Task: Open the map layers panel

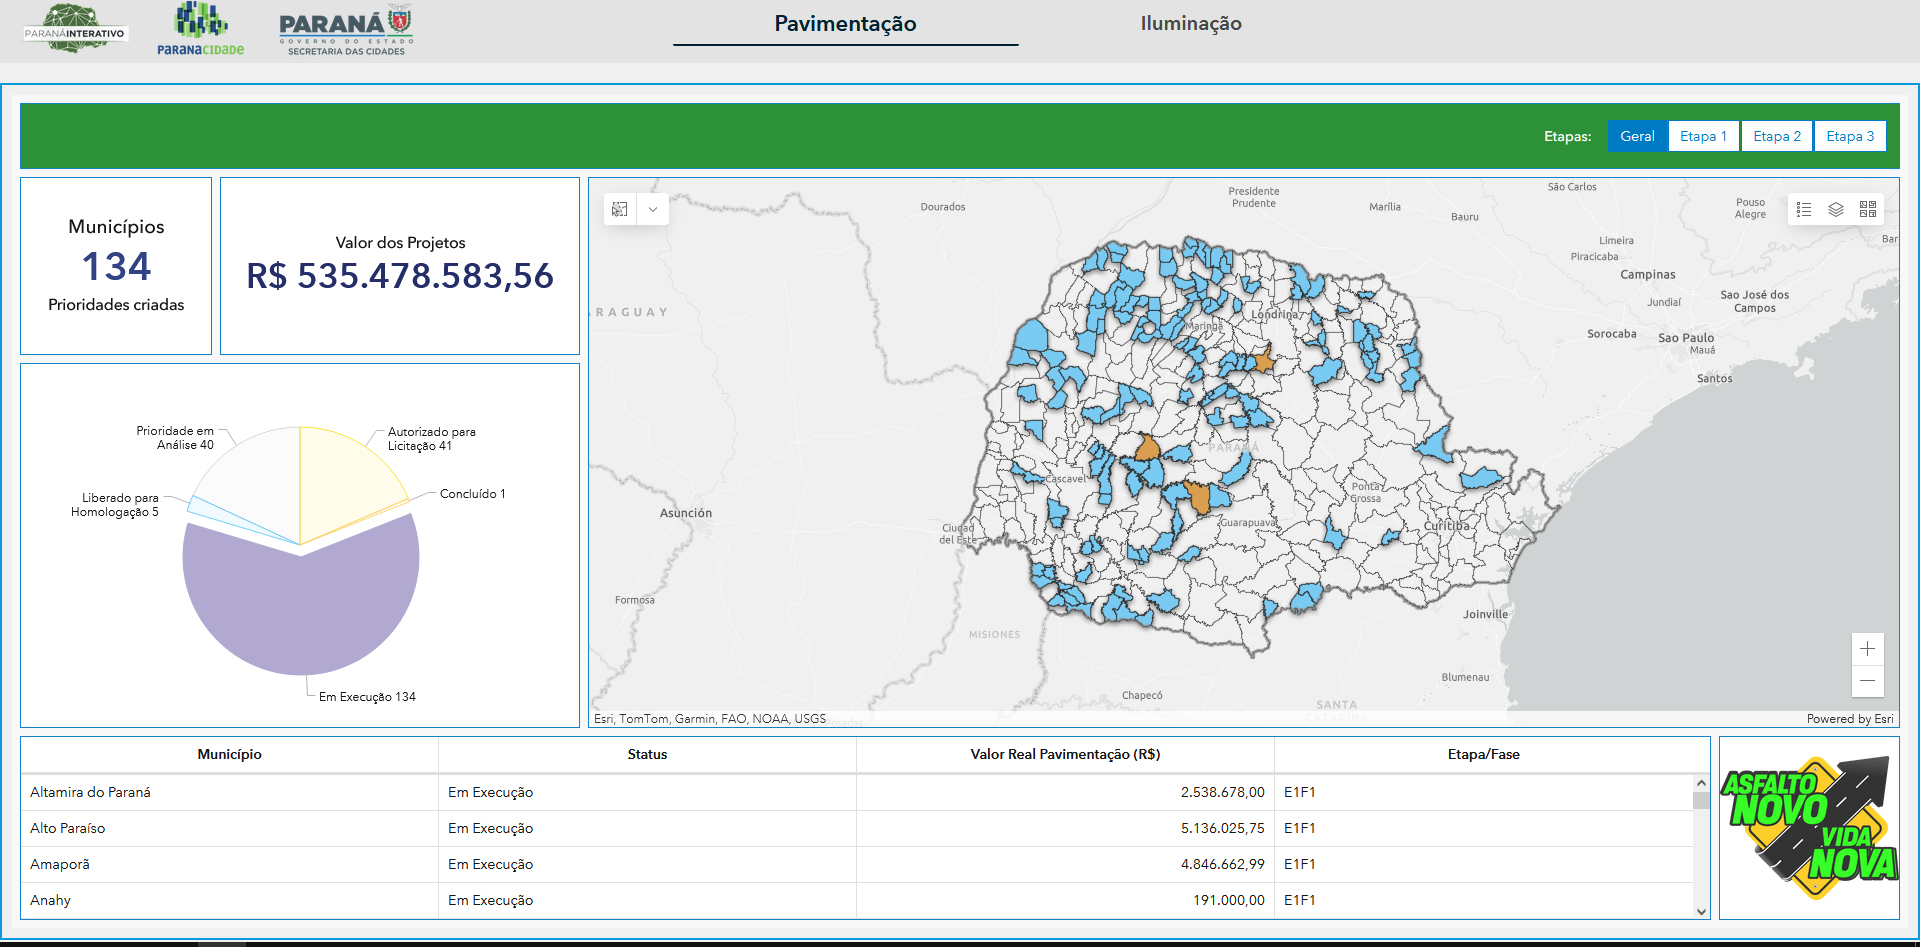Action: click(x=1836, y=209)
